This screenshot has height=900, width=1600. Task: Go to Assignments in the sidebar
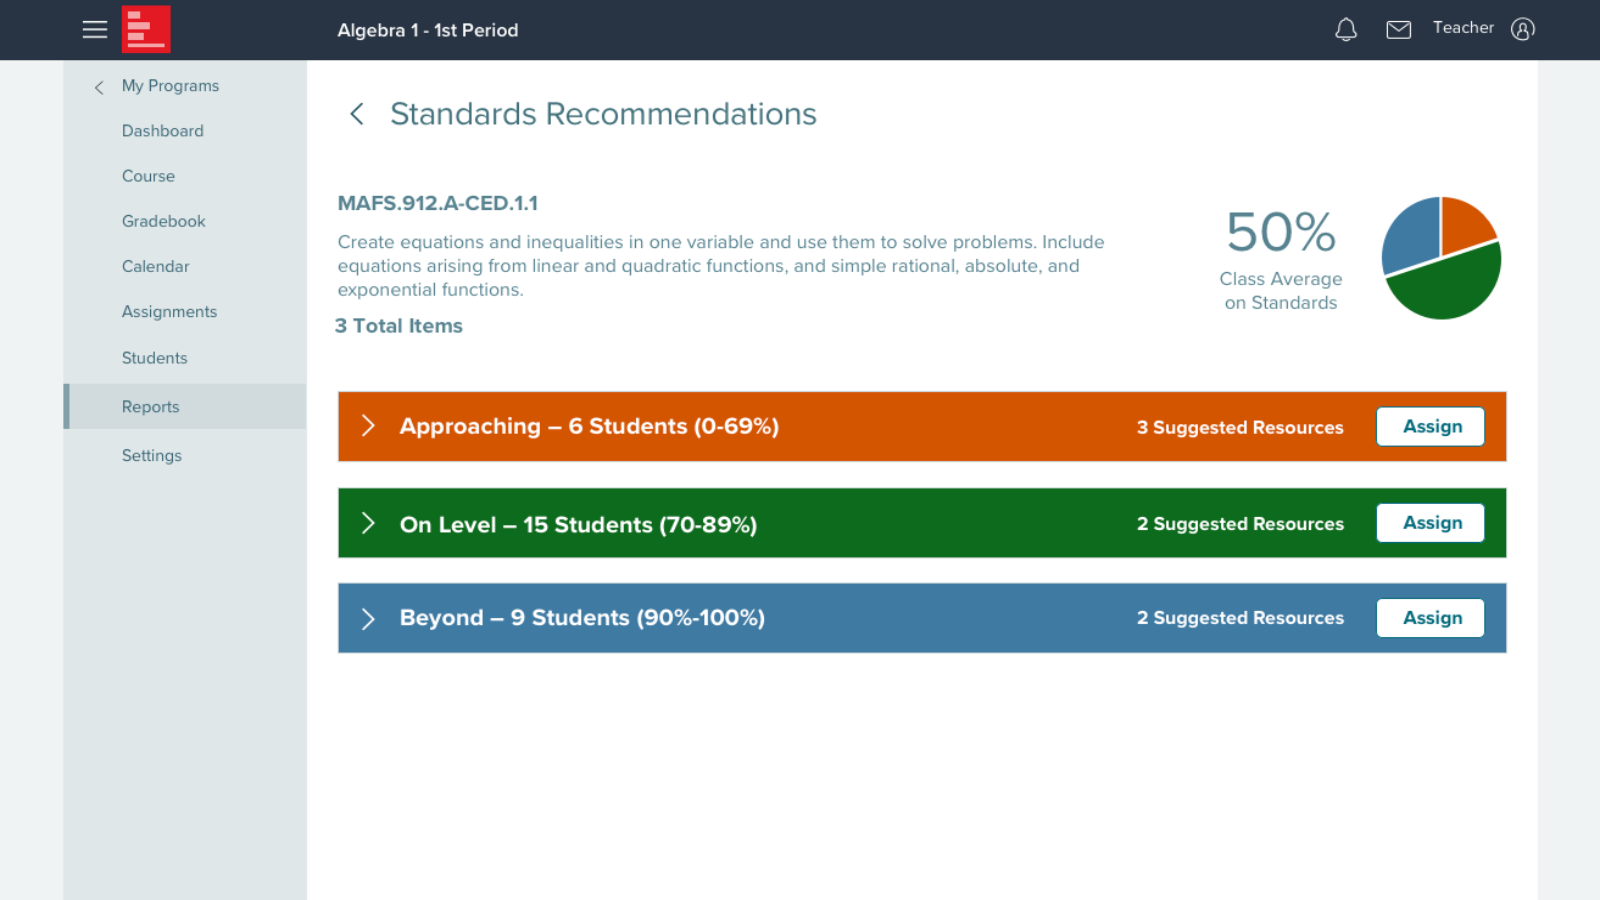click(x=169, y=312)
